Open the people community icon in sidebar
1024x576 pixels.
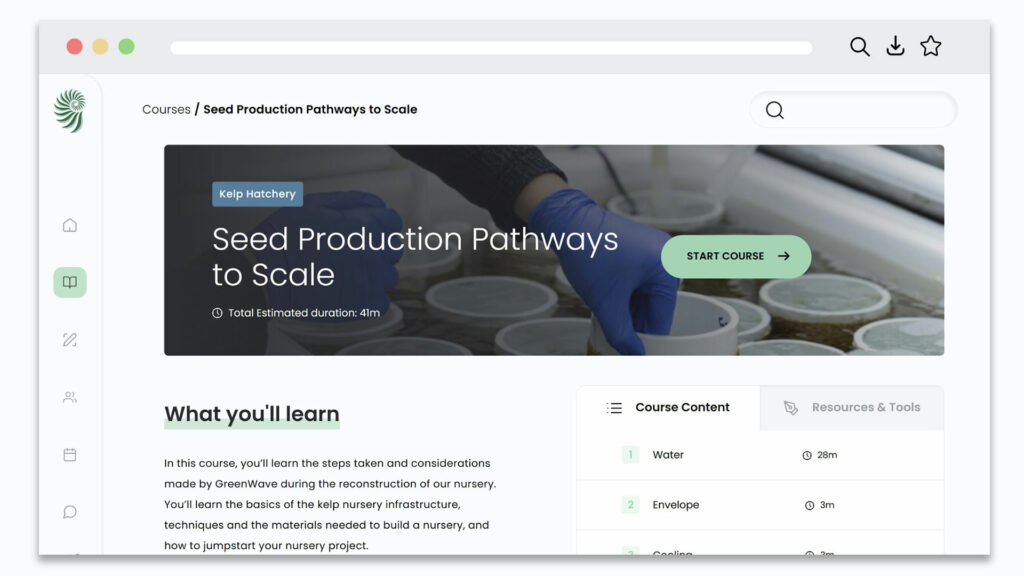(70, 397)
